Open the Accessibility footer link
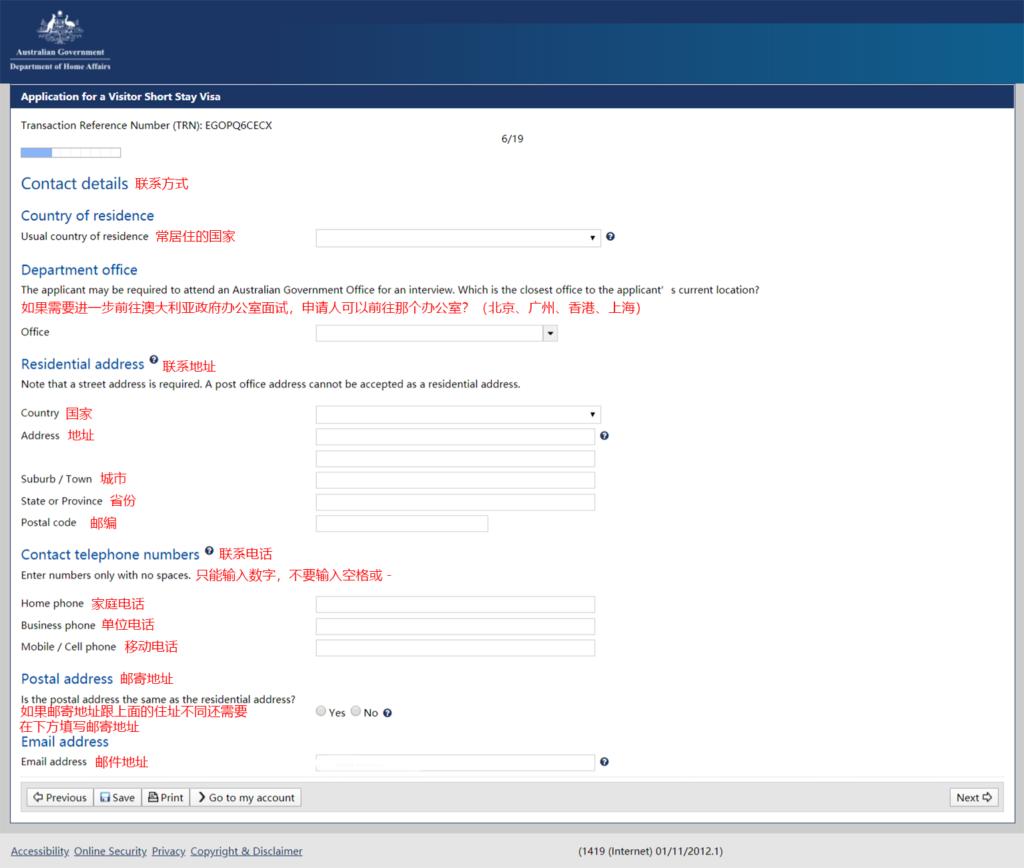 [40, 851]
